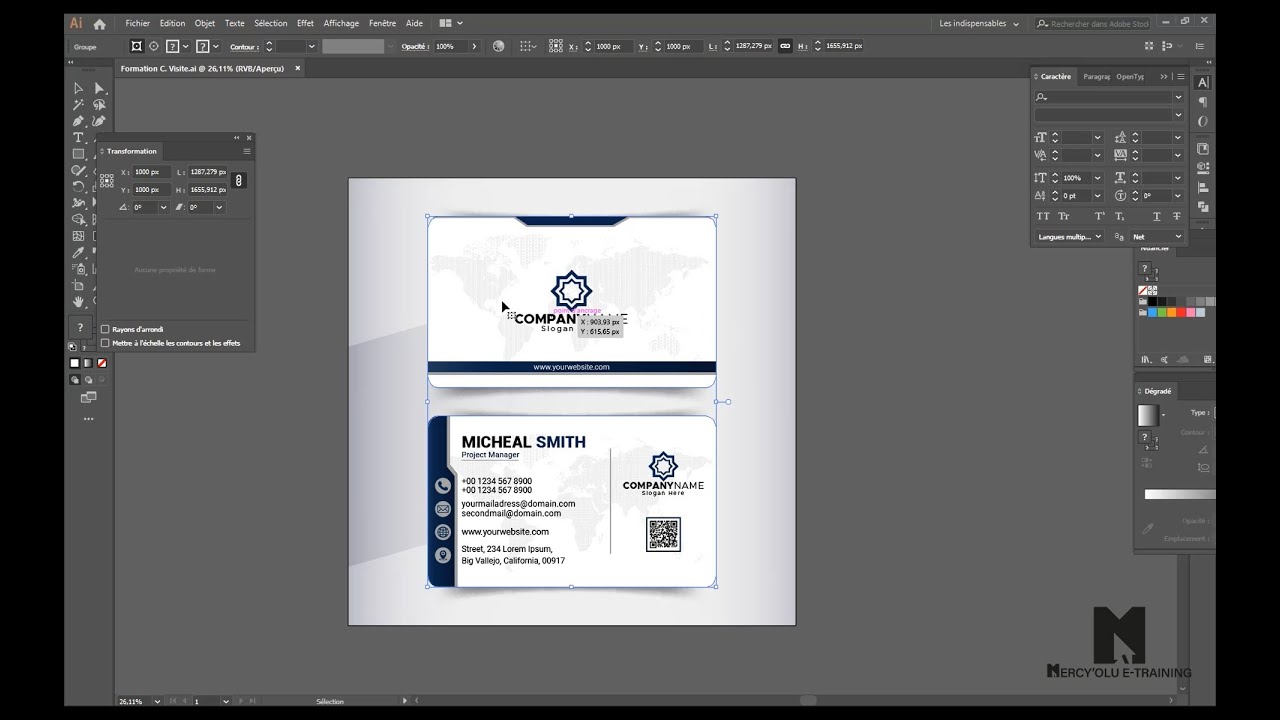Open the Effet menu
This screenshot has height=720, width=1280.
[305, 23]
